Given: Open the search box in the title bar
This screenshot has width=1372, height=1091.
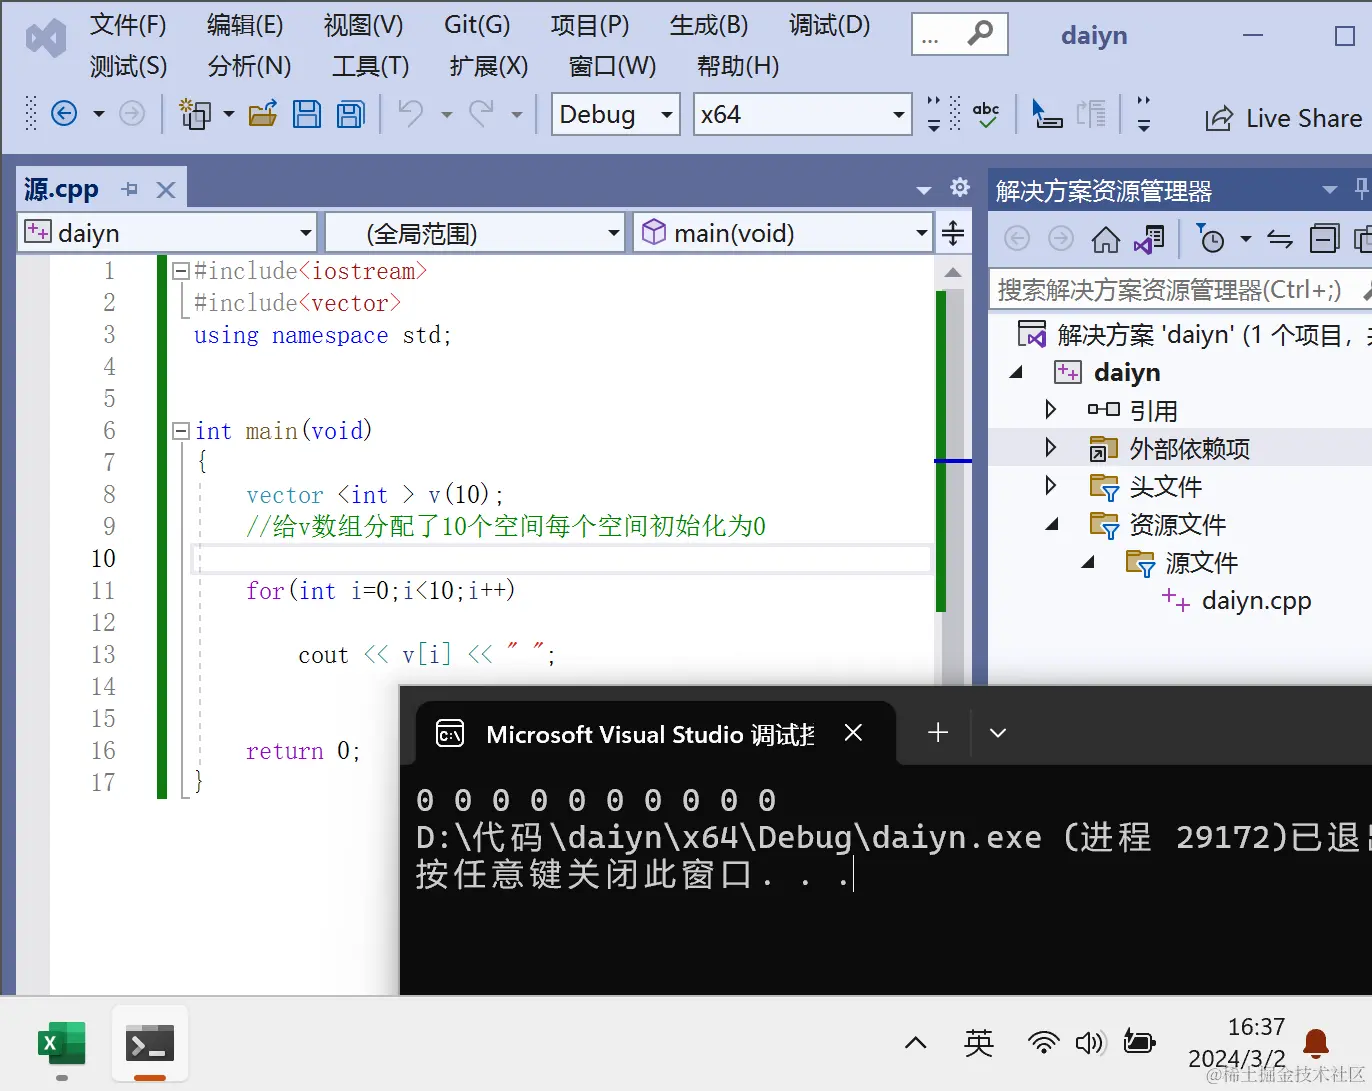Looking at the screenshot, I should [959, 35].
